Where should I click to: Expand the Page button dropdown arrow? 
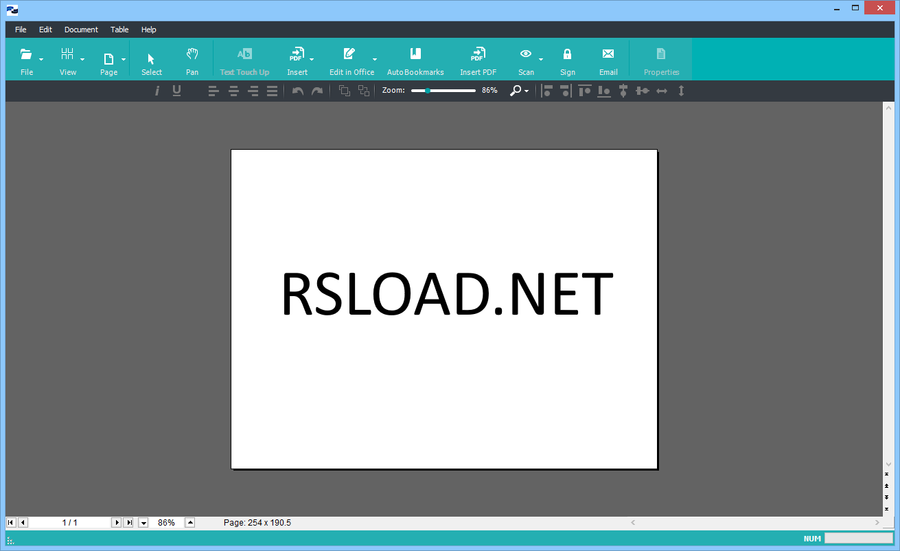point(123,59)
